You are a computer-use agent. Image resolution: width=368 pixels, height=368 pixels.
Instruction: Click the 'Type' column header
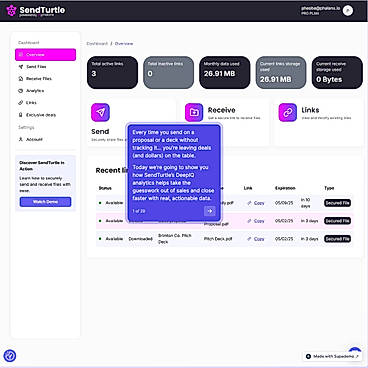point(329,188)
